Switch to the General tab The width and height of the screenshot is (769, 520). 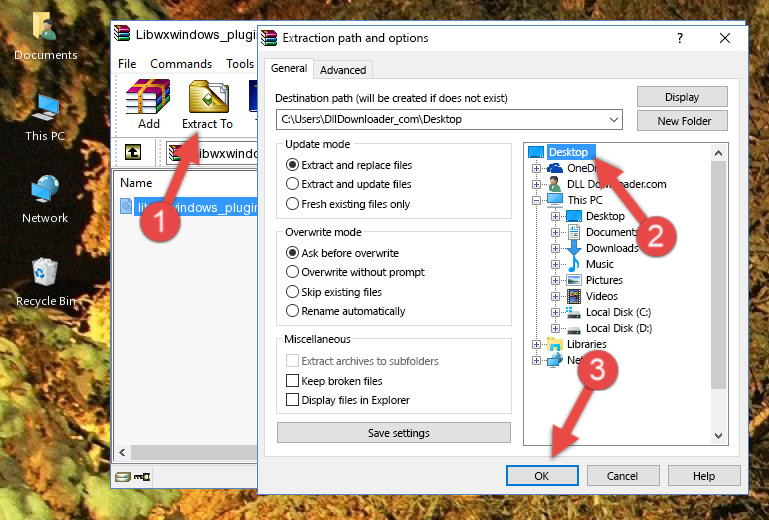pos(289,68)
